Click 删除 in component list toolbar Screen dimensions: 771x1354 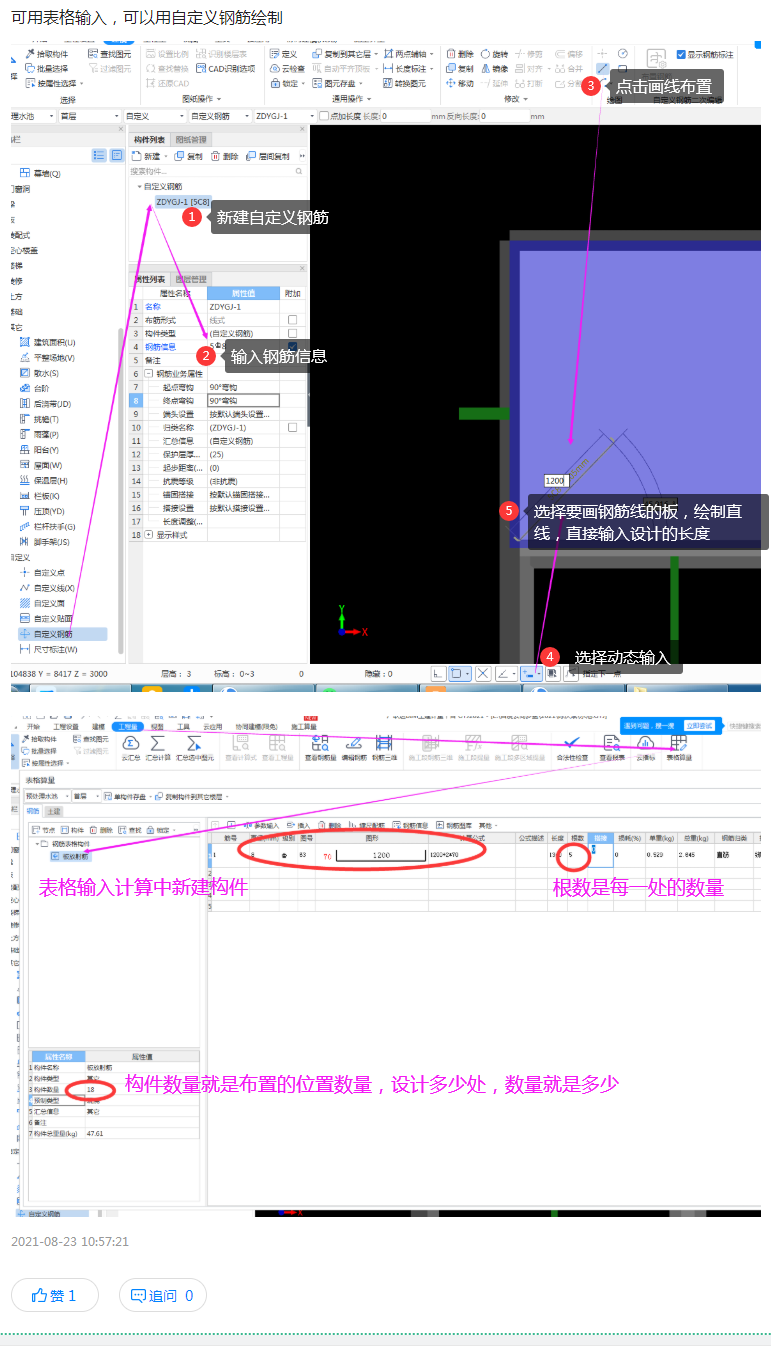[225, 156]
